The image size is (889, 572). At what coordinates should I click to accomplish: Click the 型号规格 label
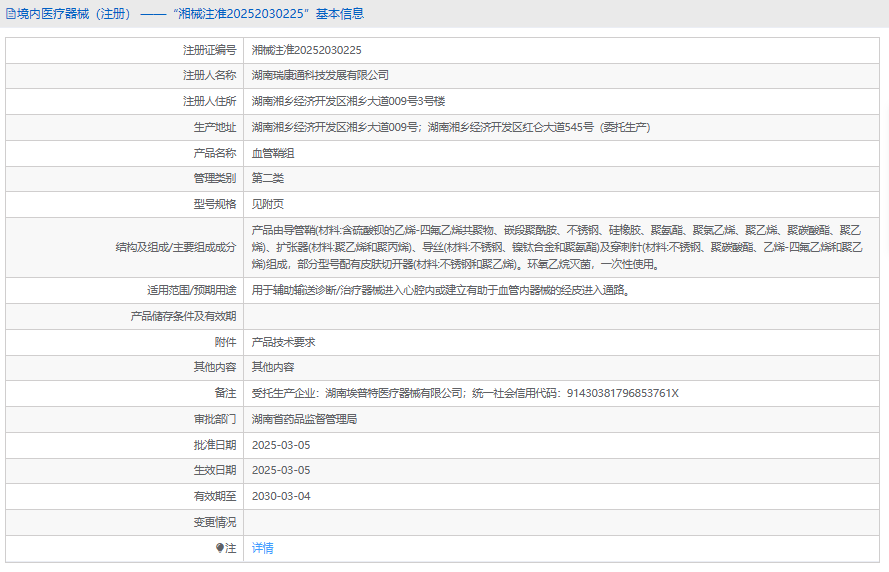click(x=215, y=205)
